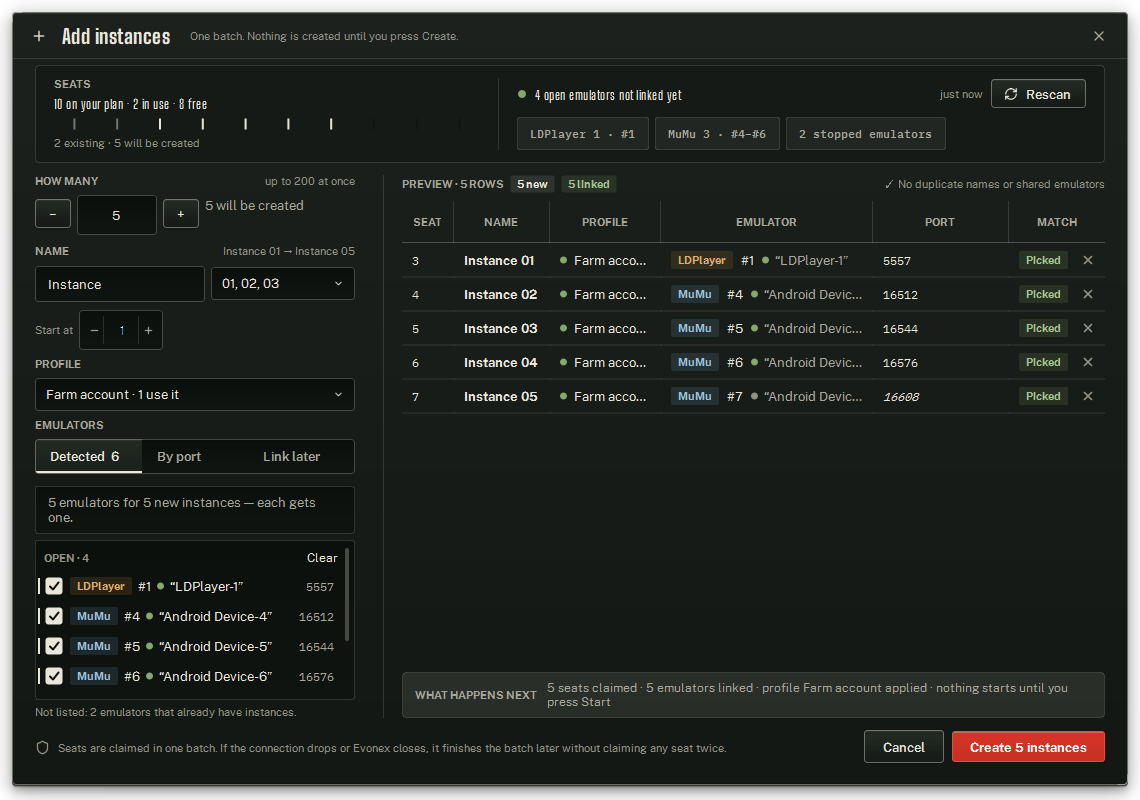
Task: Click the Picked badge for Instance 01
Action: pos(1043,260)
